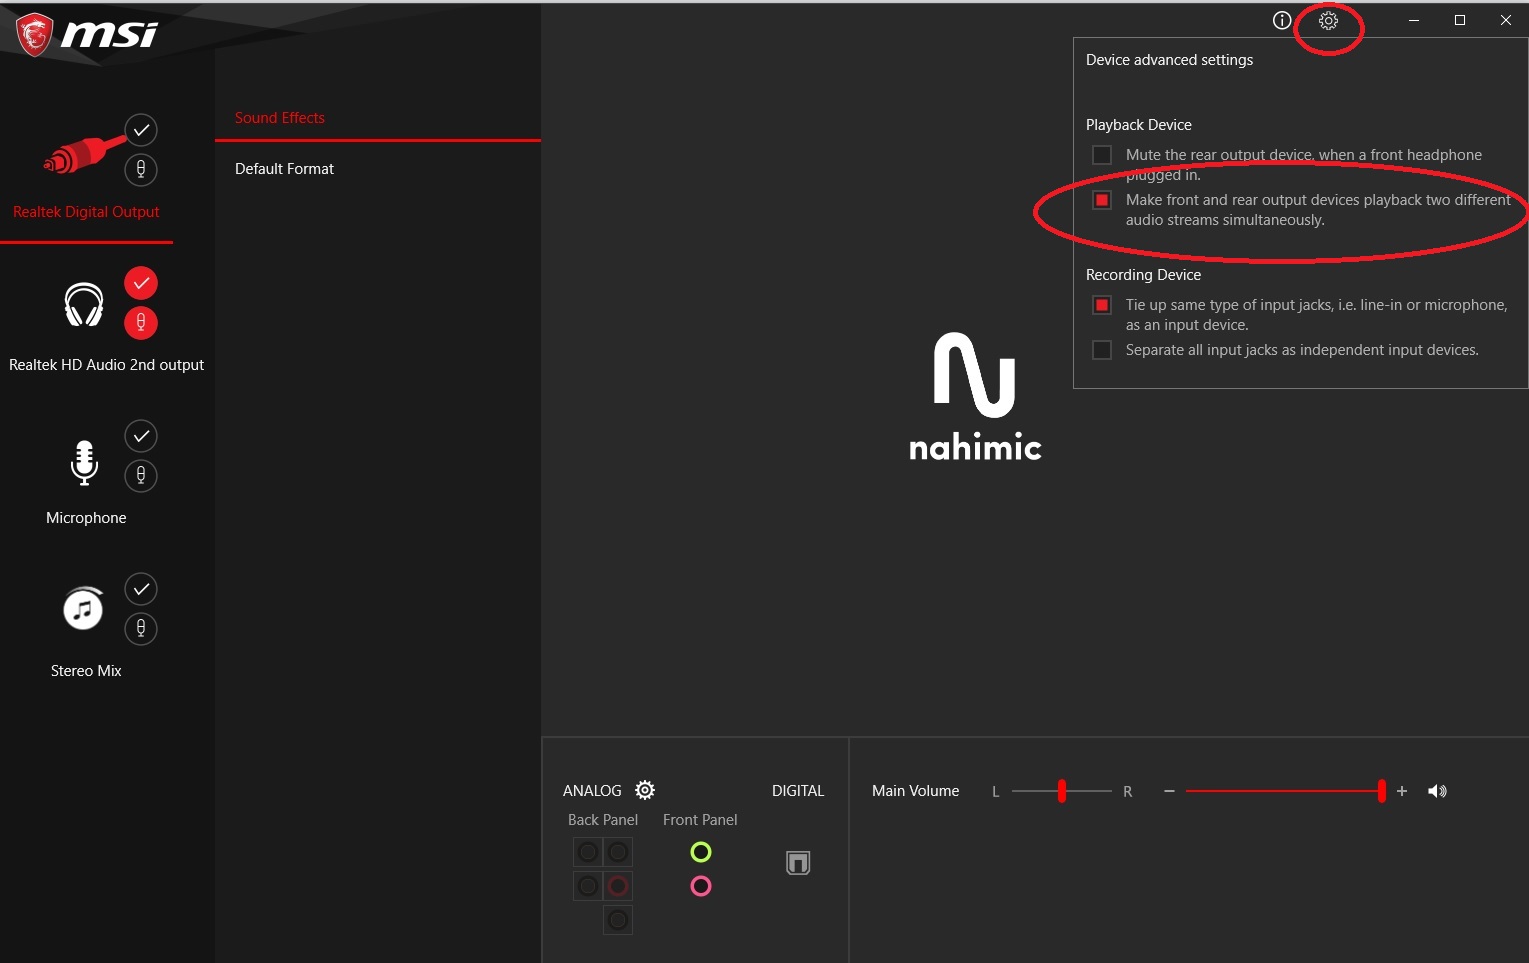Screen dimensions: 1529x963
Task: Click the red-ringed Back Panel jack
Action: [x=618, y=886]
